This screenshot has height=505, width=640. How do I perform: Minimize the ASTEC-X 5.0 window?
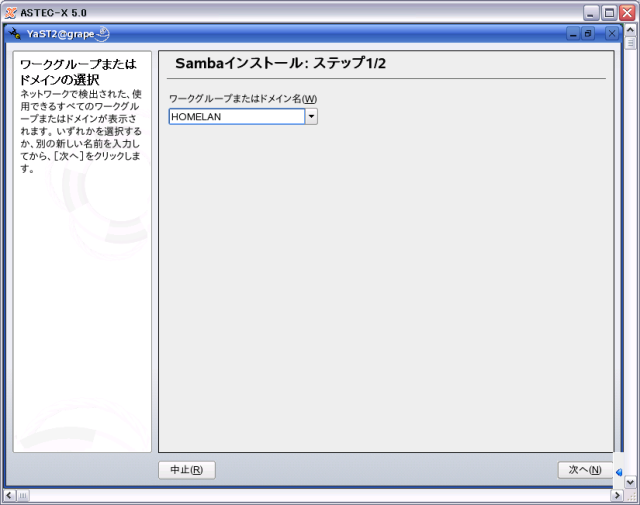click(591, 13)
